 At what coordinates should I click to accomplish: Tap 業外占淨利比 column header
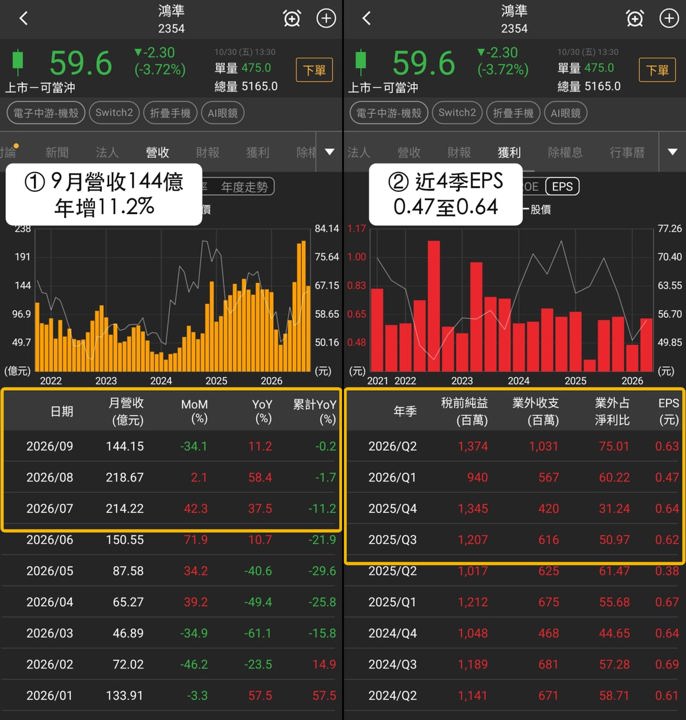pyautogui.click(x=613, y=411)
